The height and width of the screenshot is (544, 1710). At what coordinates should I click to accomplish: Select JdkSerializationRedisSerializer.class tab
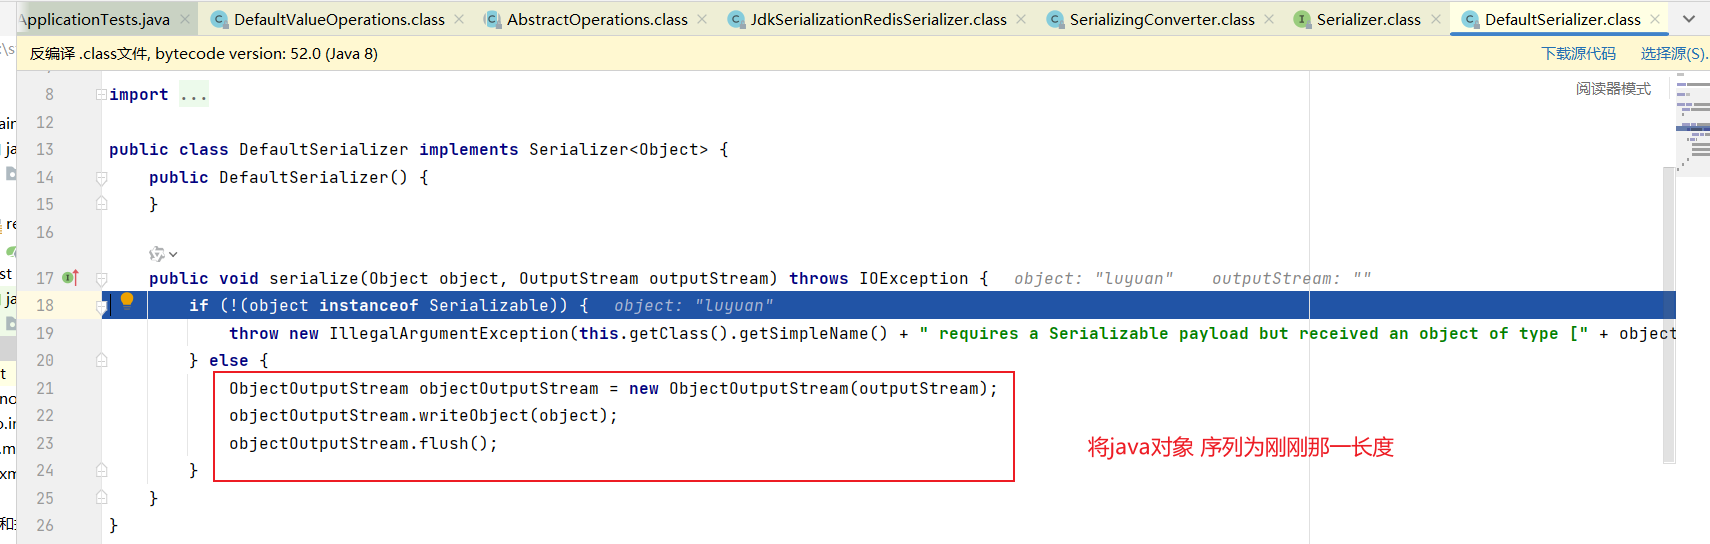click(879, 19)
